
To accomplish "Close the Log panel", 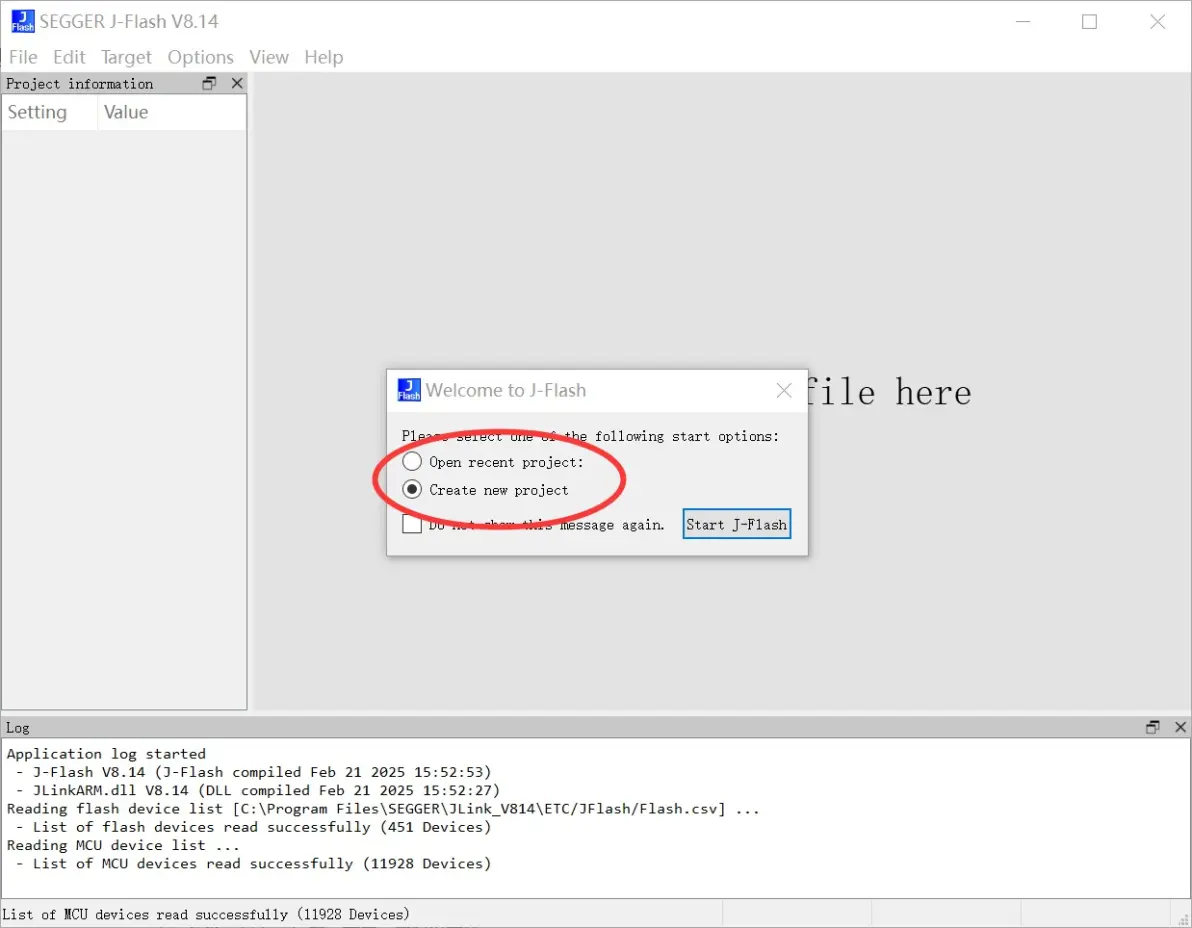I will 1181,727.
